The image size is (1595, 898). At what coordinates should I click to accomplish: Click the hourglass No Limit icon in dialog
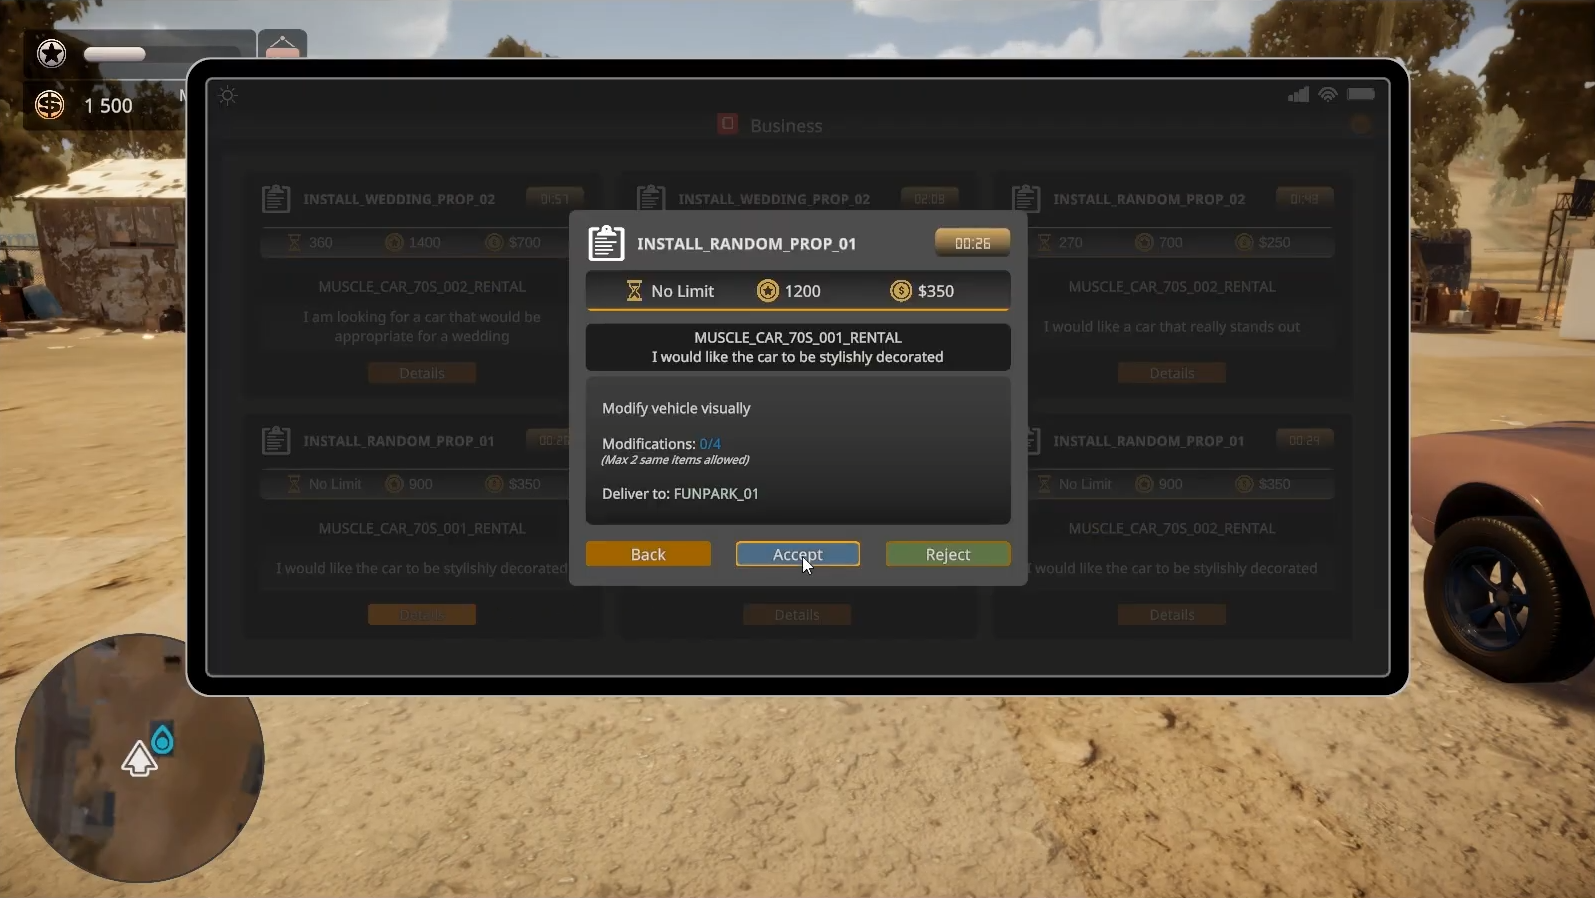pos(634,291)
